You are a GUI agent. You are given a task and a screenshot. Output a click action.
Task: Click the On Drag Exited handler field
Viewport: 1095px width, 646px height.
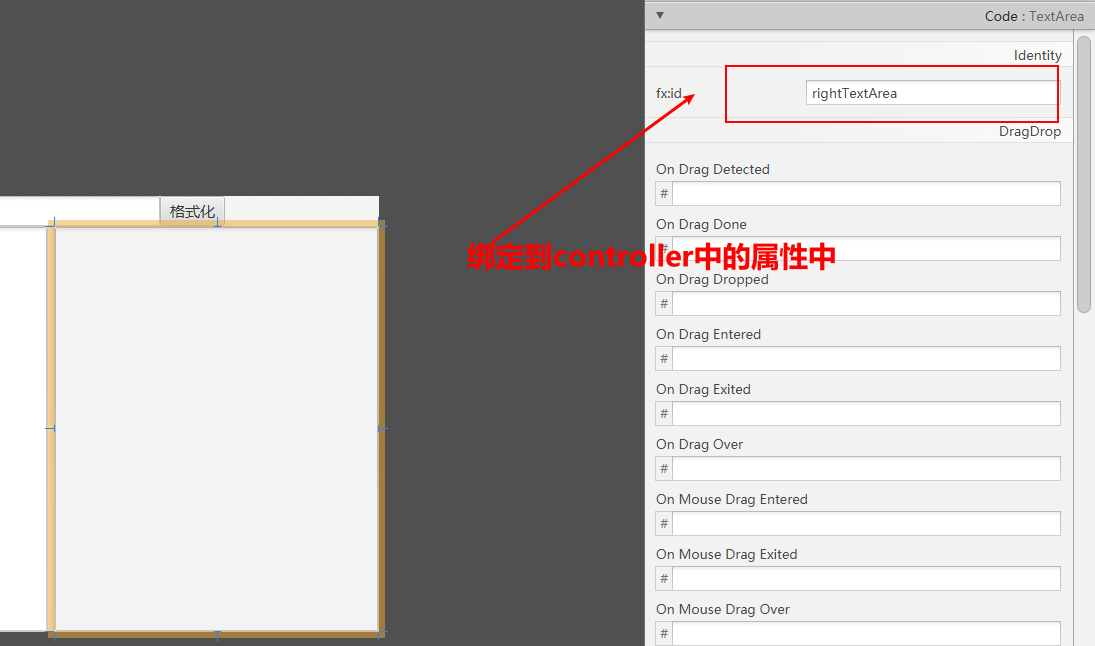[x=866, y=413]
